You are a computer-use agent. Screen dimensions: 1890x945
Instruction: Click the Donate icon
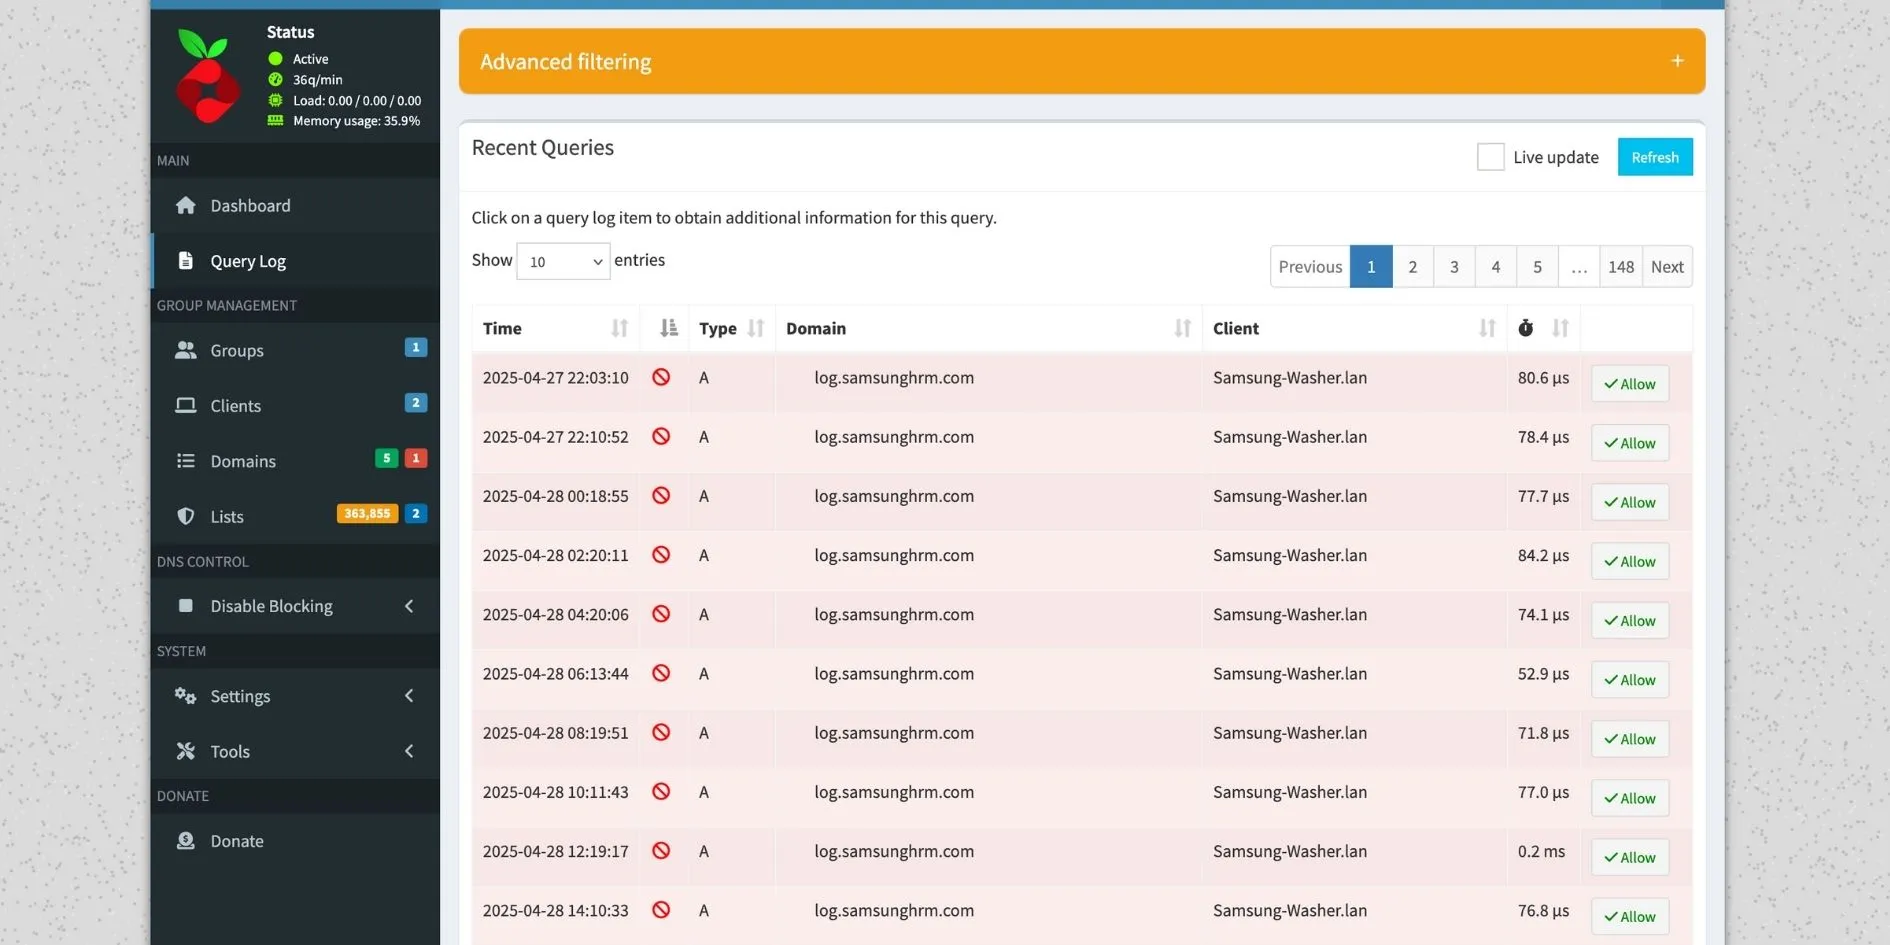coord(185,841)
